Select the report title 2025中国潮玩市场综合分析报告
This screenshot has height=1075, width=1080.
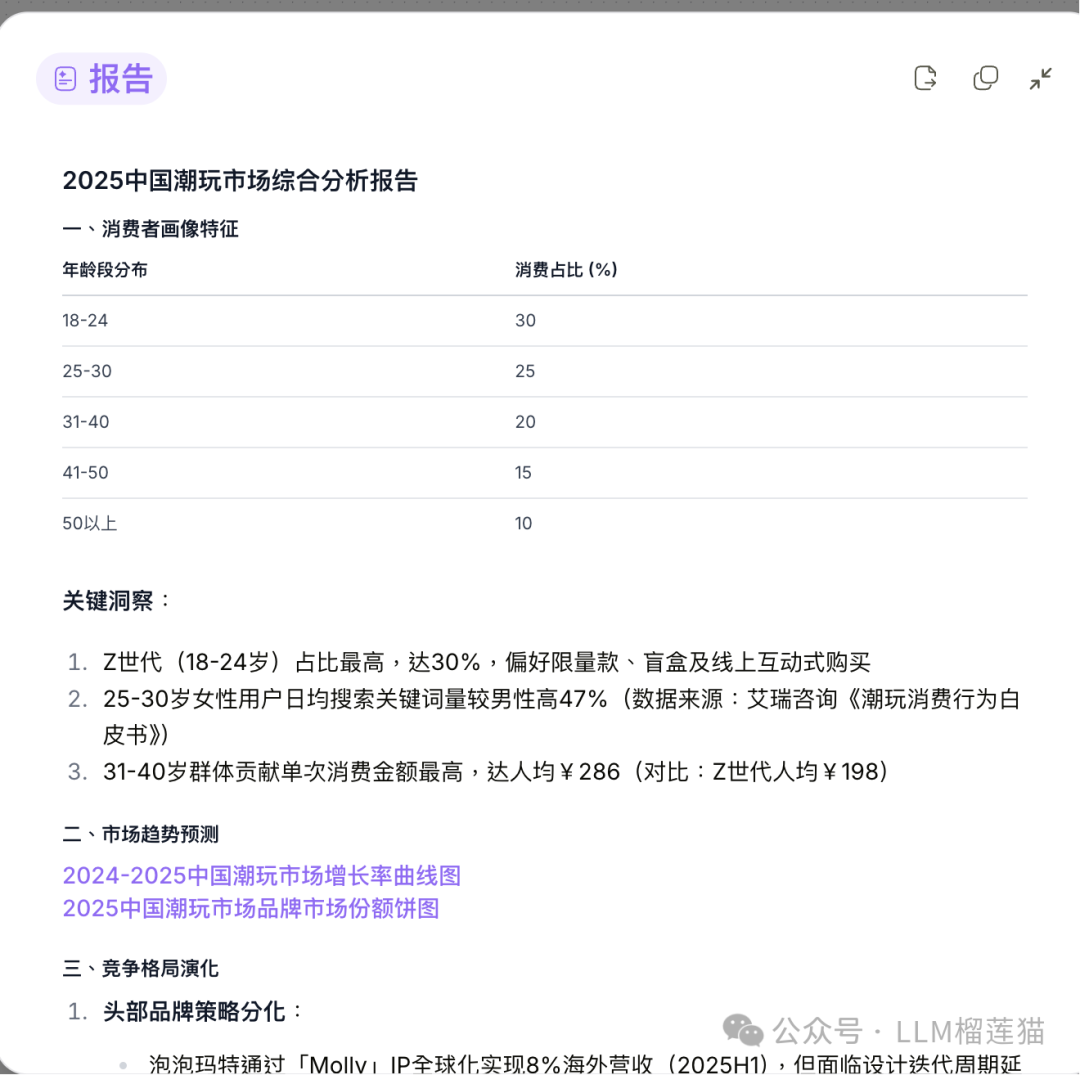(x=241, y=182)
